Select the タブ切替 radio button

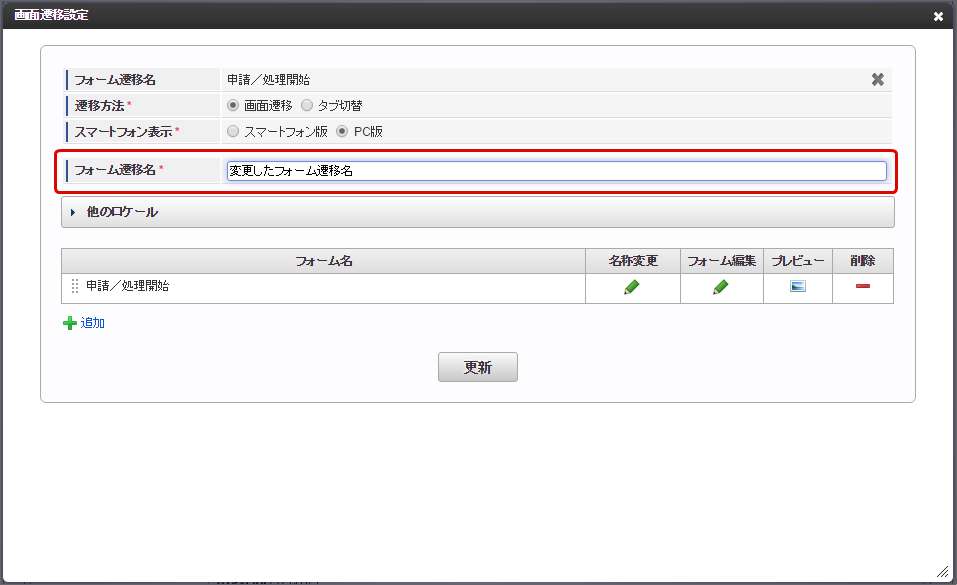[307, 105]
